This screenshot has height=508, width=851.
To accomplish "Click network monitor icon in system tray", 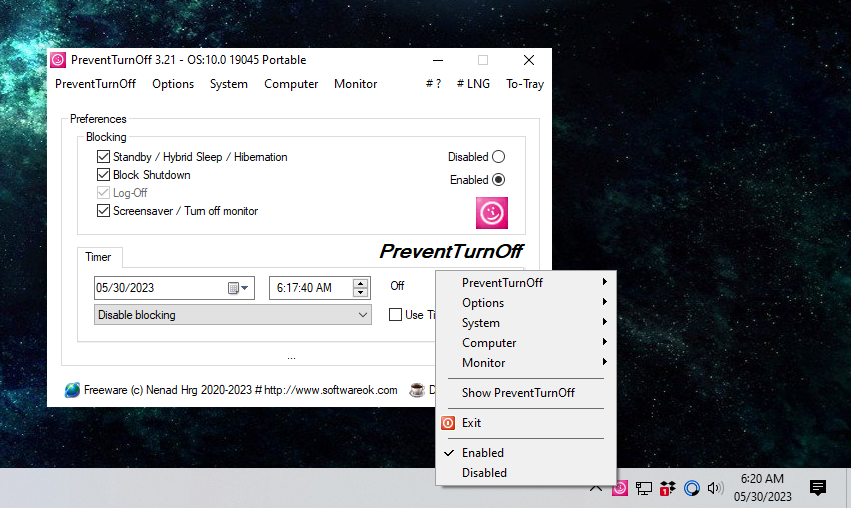I will click(644, 488).
